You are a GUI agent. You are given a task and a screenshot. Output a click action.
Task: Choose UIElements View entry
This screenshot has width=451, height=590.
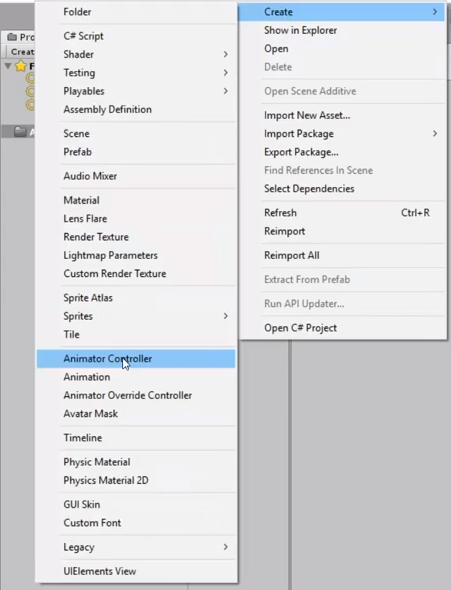coord(136,571)
